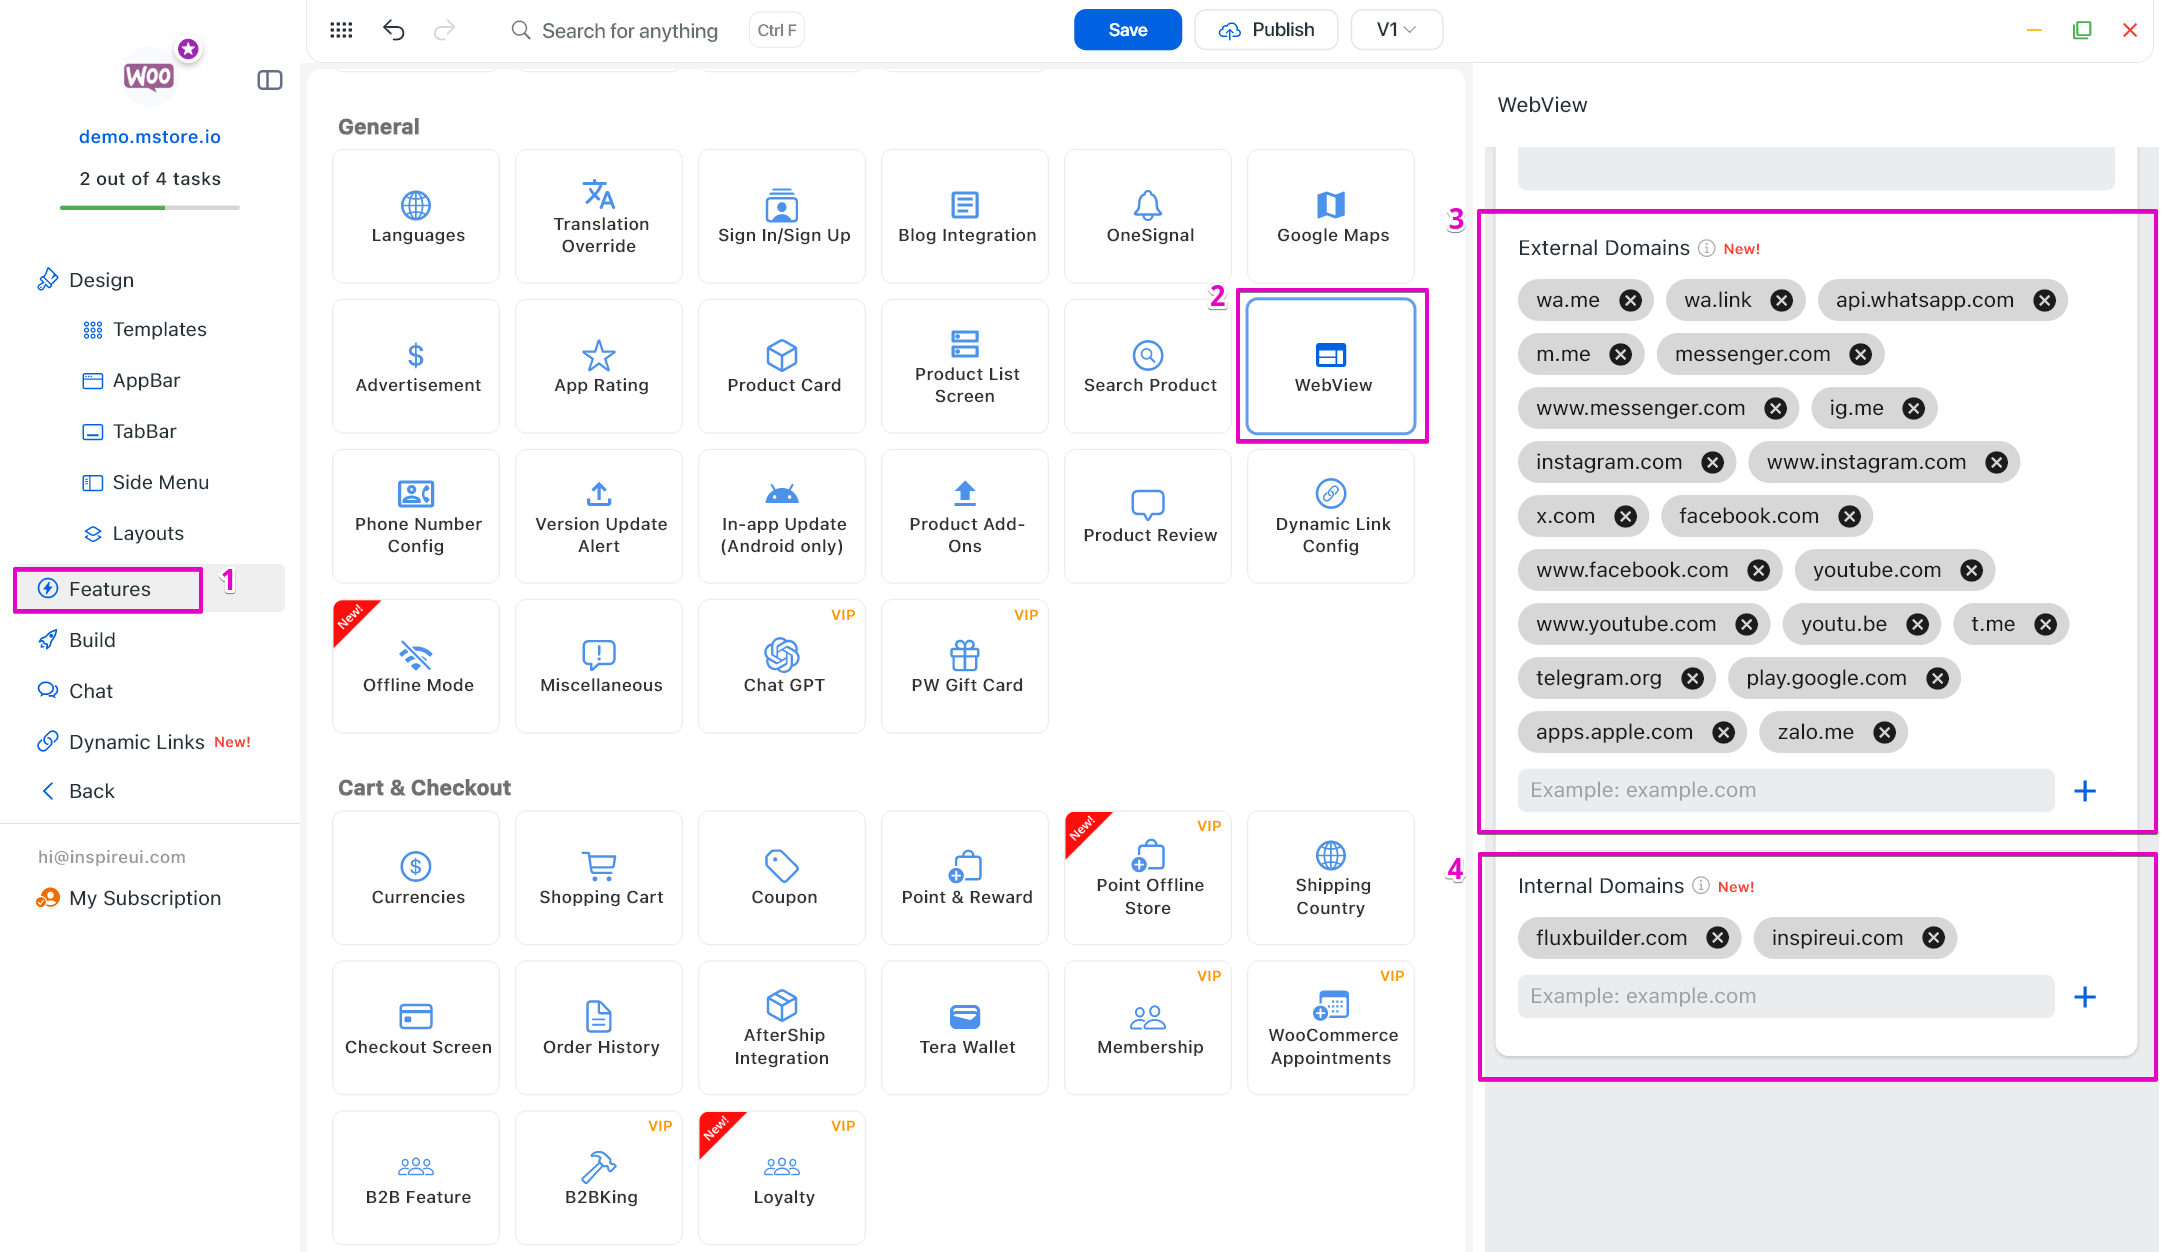
Task: Expand the V1 version dropdown
Action: click(x=1396, y=30)
